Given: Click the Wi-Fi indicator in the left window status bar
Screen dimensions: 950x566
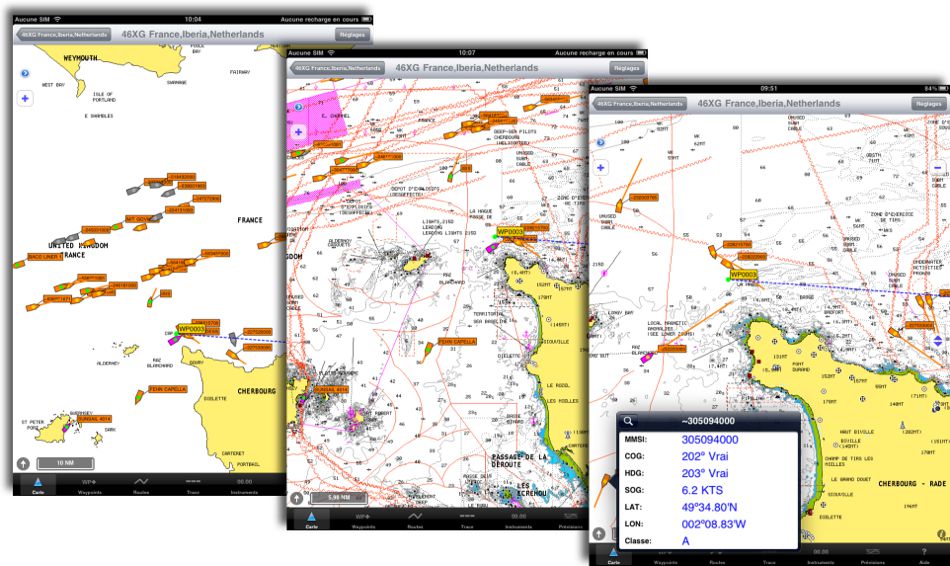Looking at the screenshot, I should (58, 19).
